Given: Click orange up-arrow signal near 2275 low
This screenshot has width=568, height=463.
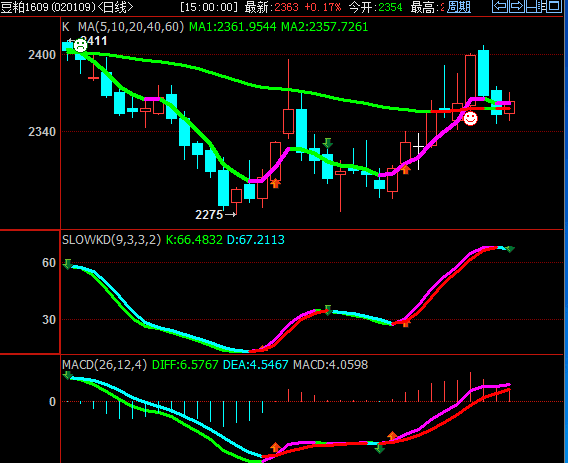Looking at the screenshot, I should [x=275, y=183].
